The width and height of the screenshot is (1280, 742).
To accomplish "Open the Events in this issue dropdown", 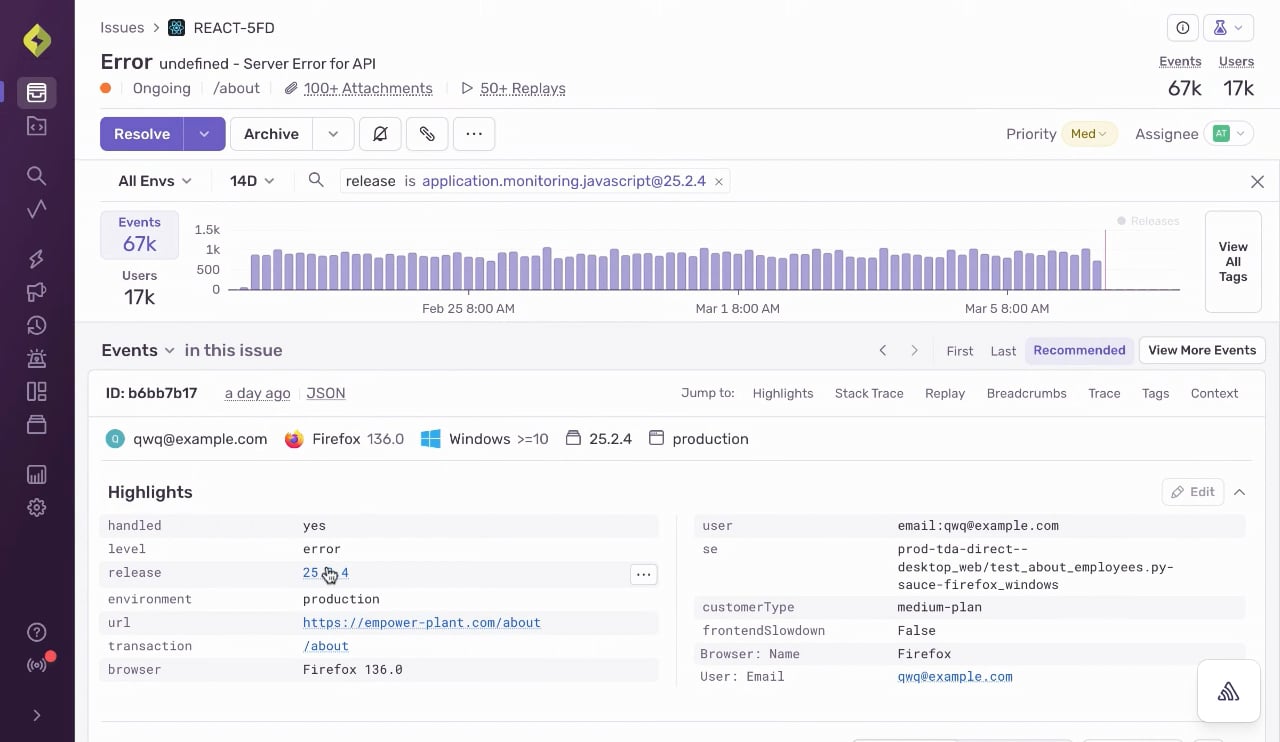I will click(139, 350).
